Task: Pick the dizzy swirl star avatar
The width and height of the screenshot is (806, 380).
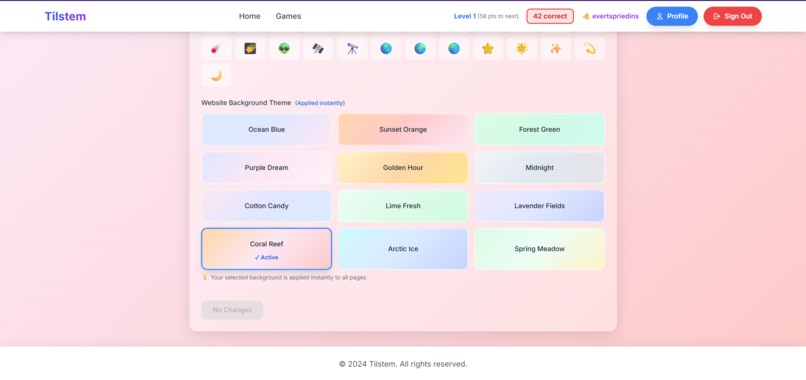Action: coord(590,49)
